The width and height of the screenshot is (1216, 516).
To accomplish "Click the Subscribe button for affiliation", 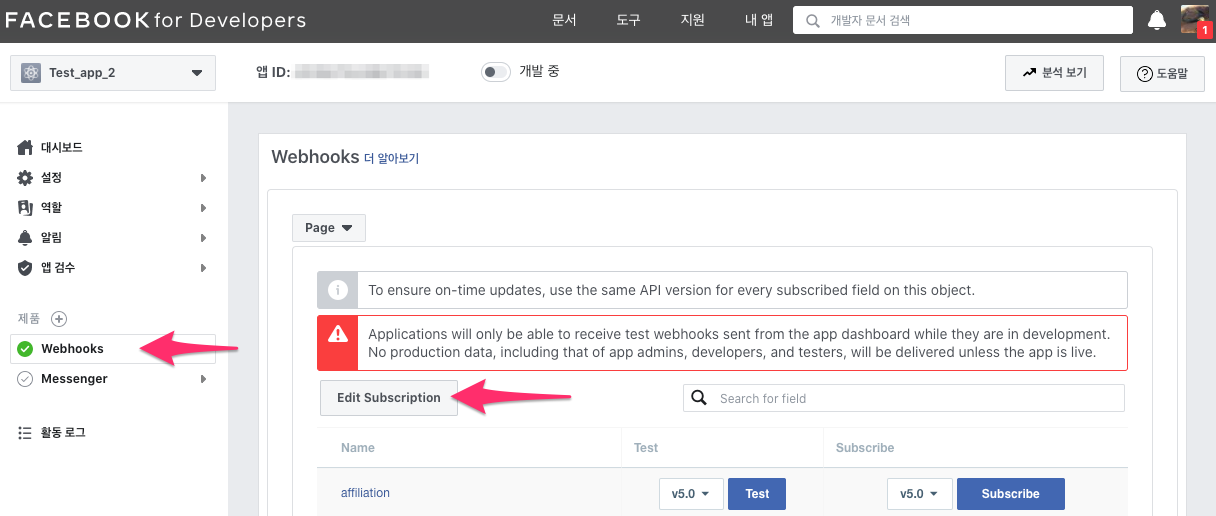I will tap(1011, 494).
